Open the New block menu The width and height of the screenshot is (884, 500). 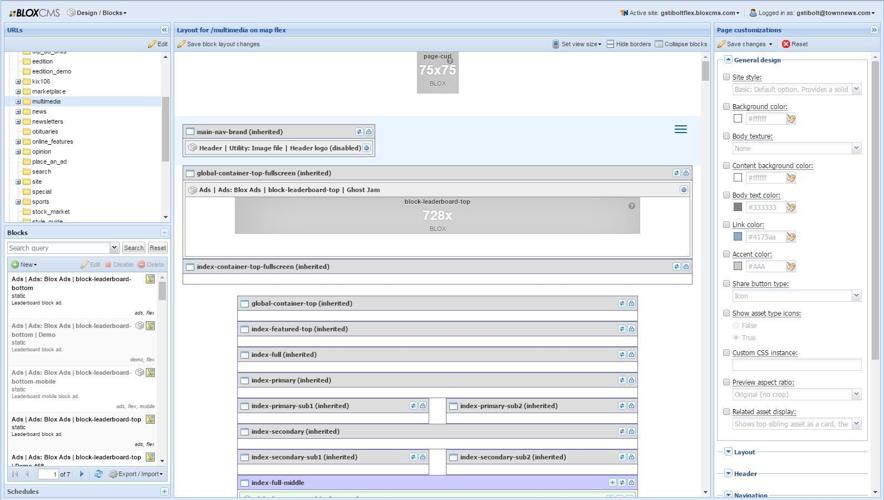(24, 264)
